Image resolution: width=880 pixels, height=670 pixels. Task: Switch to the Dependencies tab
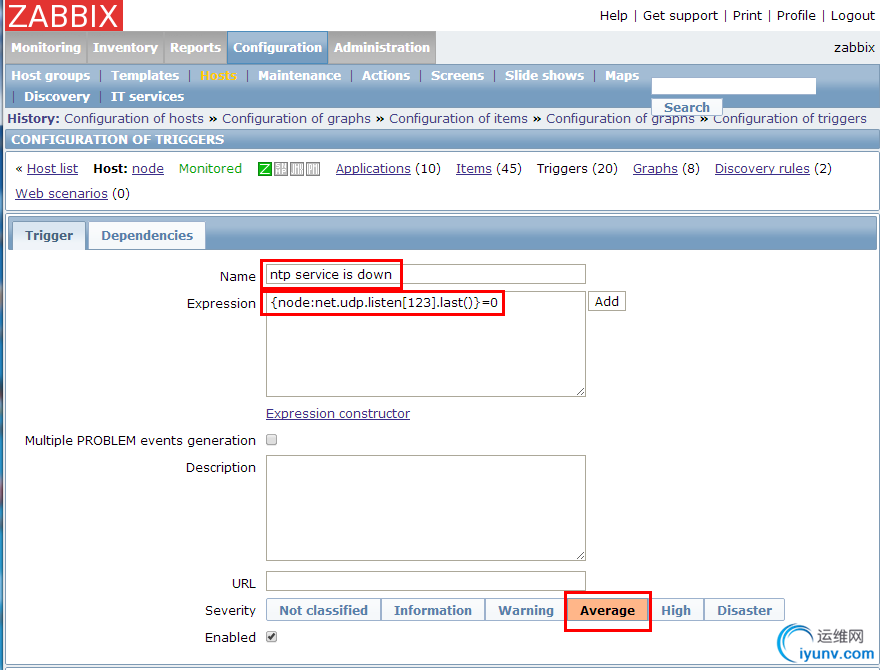147,235
